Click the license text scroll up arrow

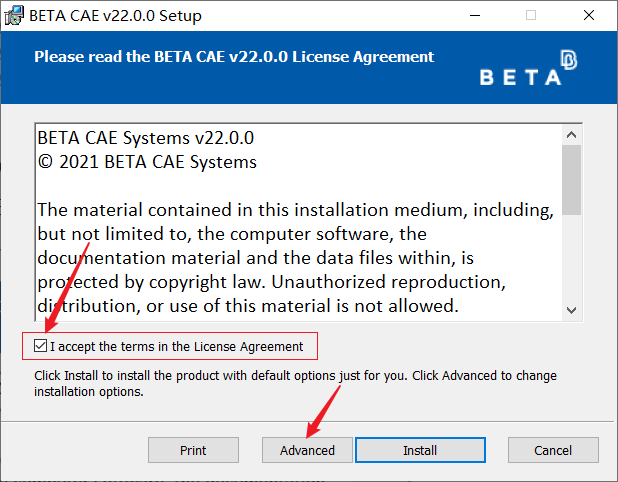pos(571,136)
